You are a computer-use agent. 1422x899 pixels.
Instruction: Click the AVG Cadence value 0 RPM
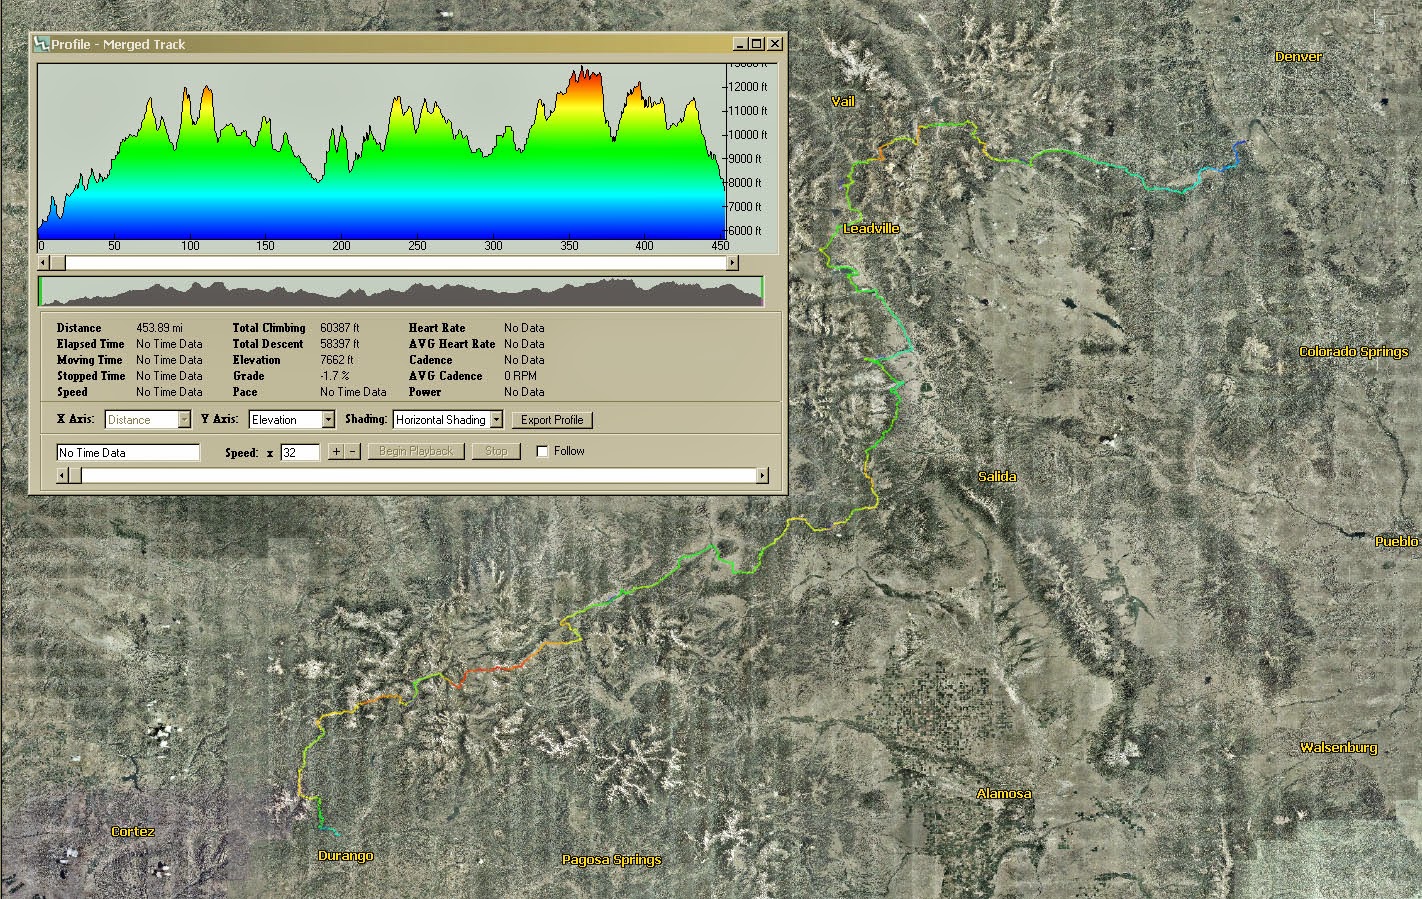point(520,376)
